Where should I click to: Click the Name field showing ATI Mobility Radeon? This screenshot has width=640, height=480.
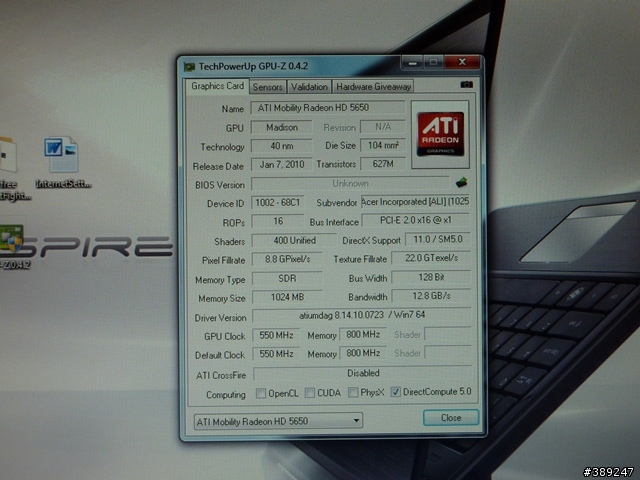(328, 108)
